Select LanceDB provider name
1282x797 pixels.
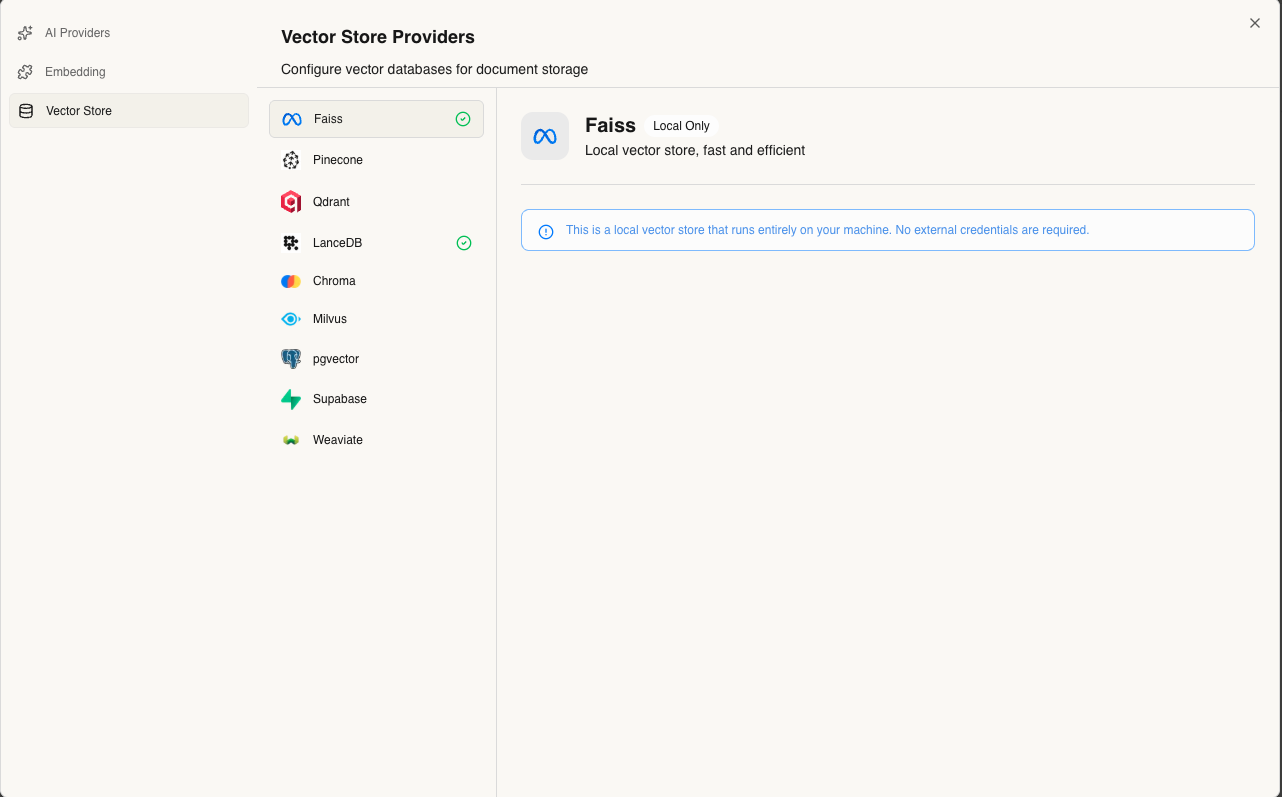point(337,243)
